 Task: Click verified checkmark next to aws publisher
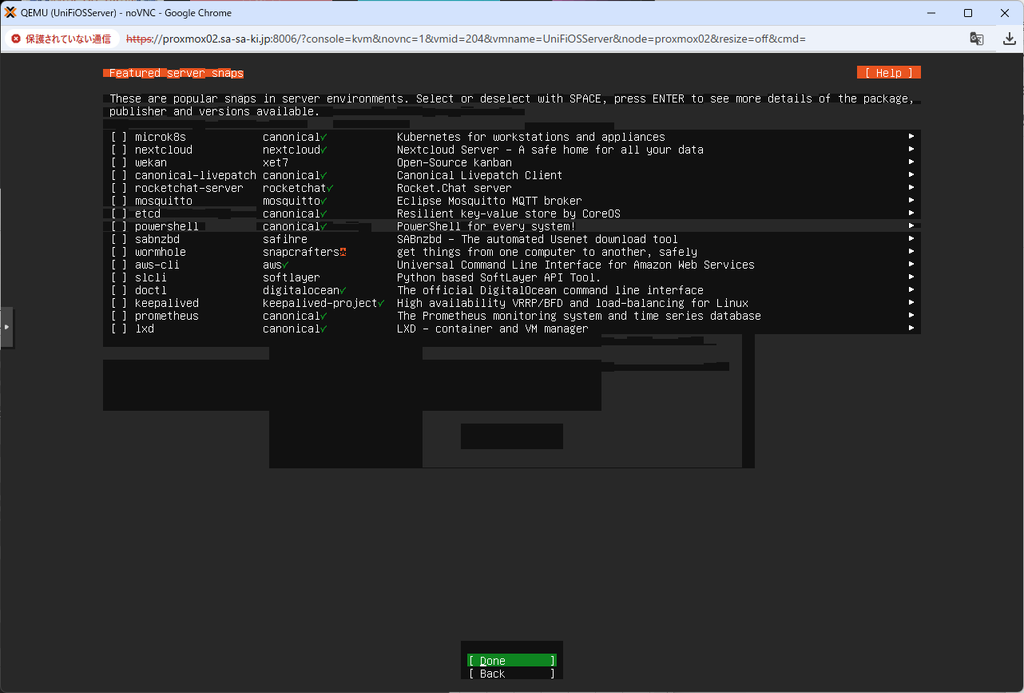tap(285, 265)
